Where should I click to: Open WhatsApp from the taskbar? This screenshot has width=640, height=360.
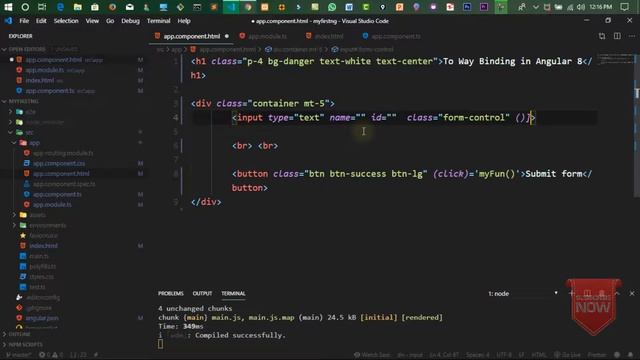(332, 7)
